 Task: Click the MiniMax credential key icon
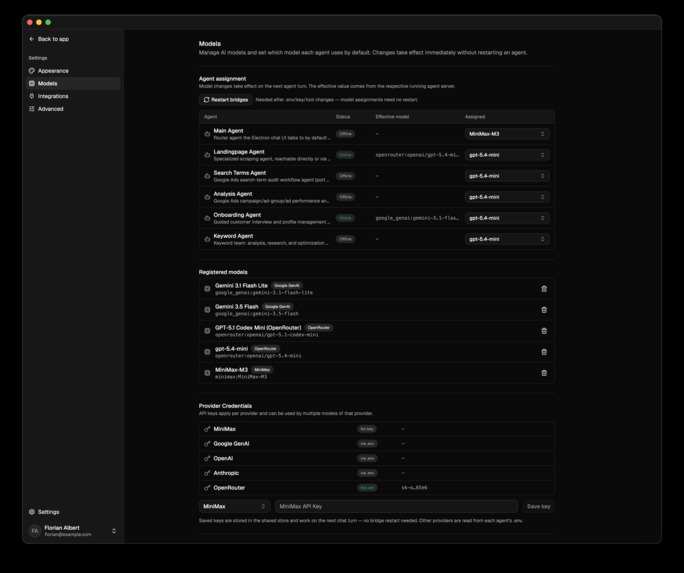(207, 429)
